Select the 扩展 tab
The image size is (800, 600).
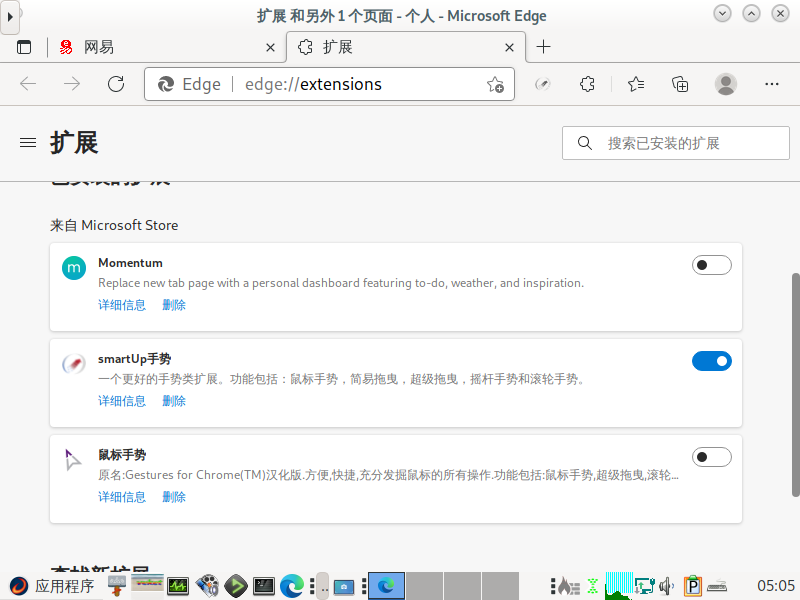[x=406, y=47]
